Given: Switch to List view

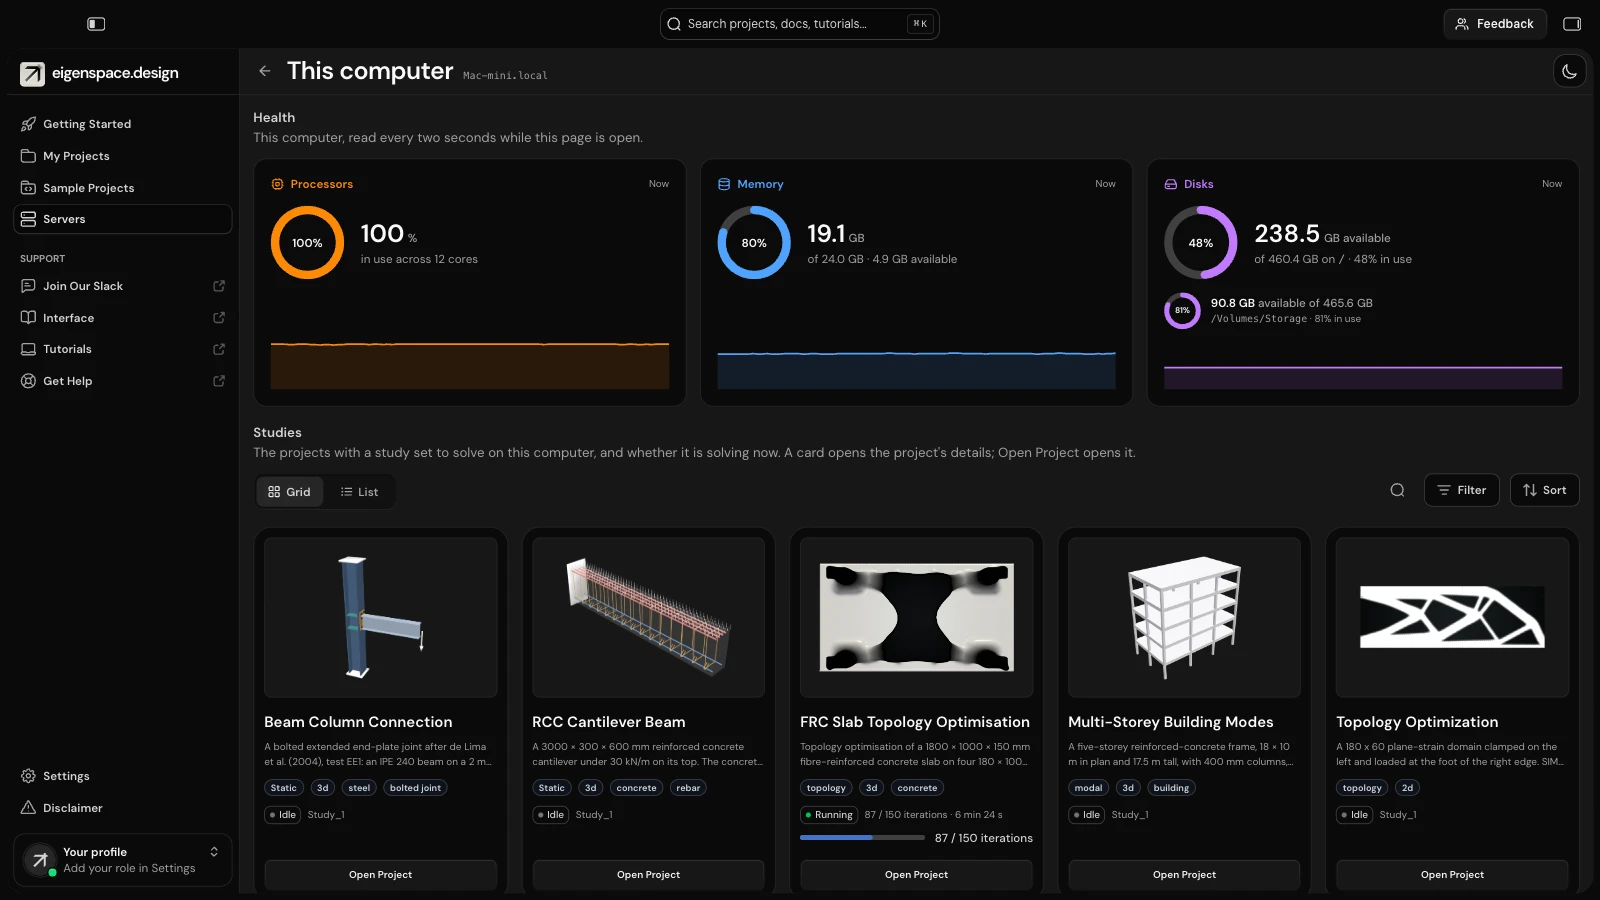Looking at the screenshot, I should point(359,492).
